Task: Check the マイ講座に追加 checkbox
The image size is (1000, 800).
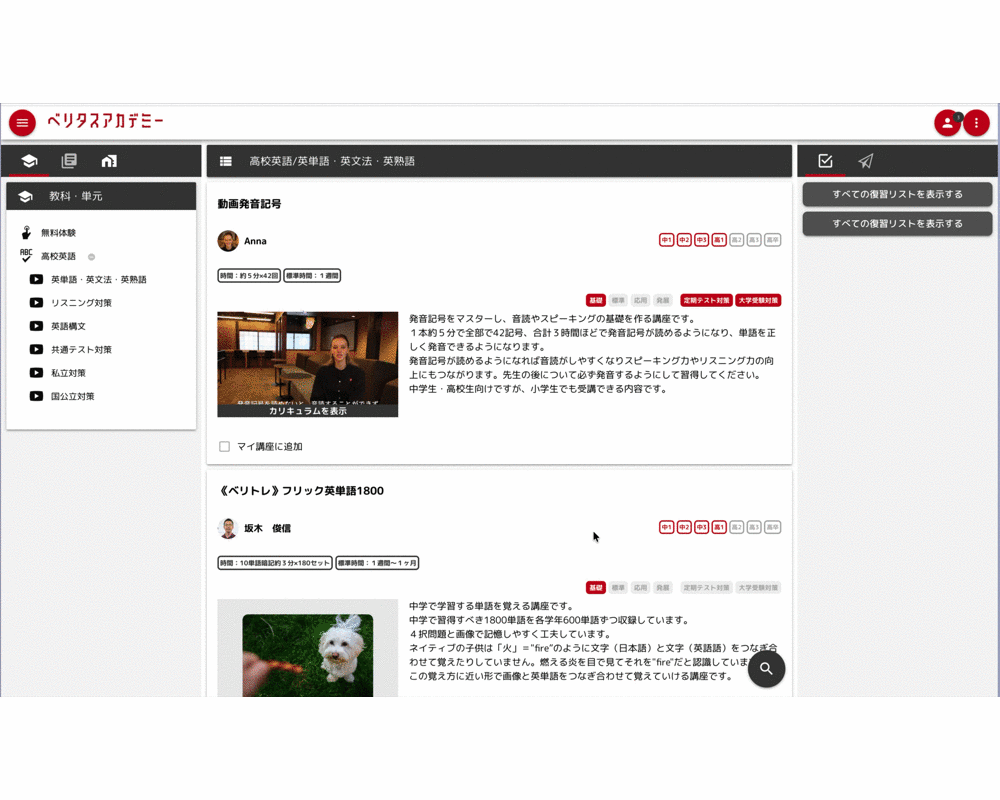Action: (x=224, y=447)
